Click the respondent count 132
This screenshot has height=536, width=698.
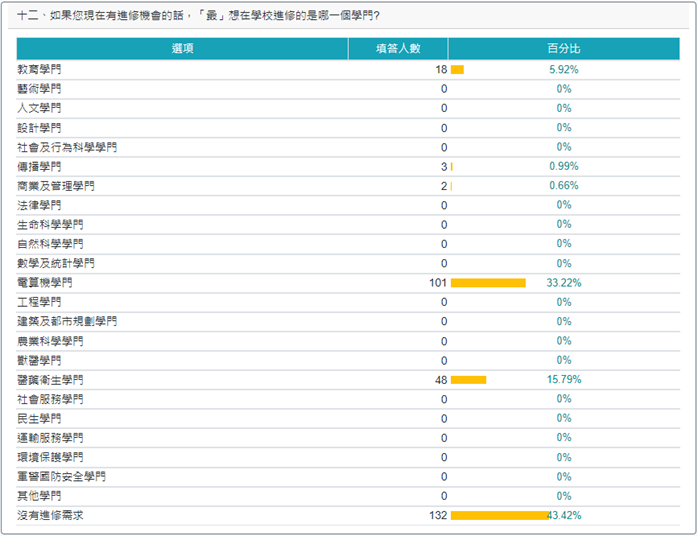click(437, 515)
